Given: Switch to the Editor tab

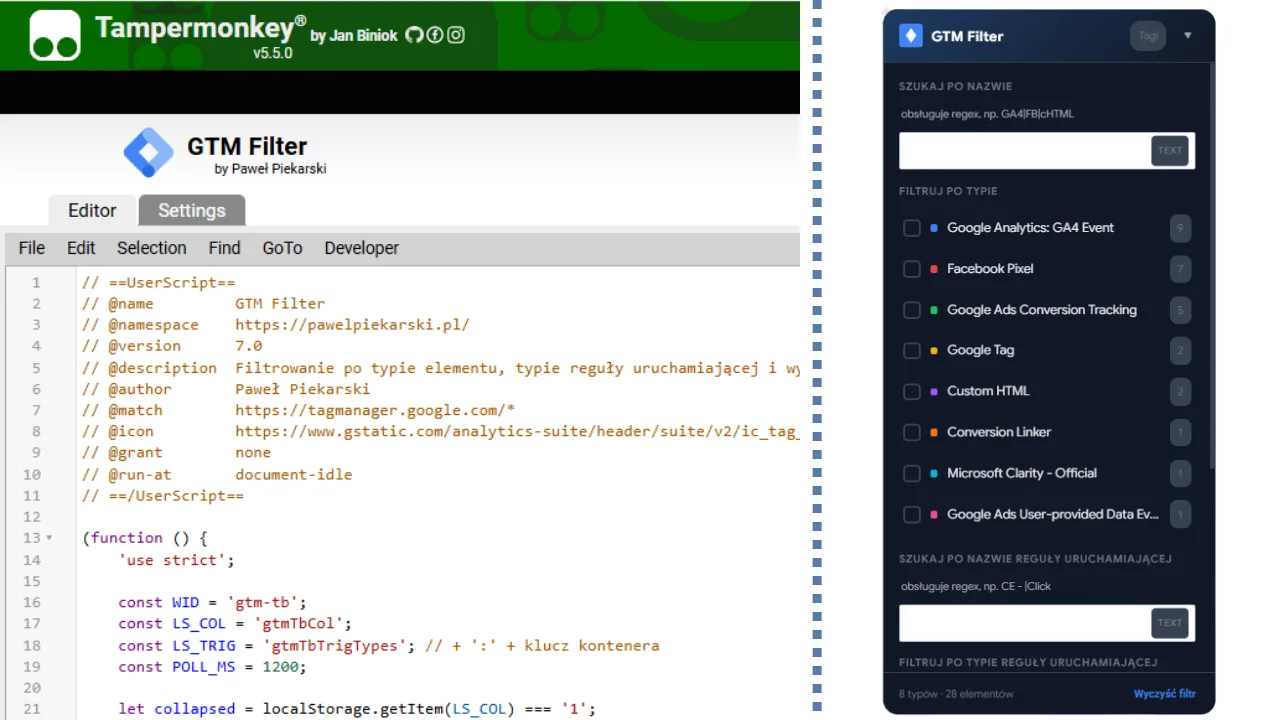Looking at the screenshot, I should (92, 210).
